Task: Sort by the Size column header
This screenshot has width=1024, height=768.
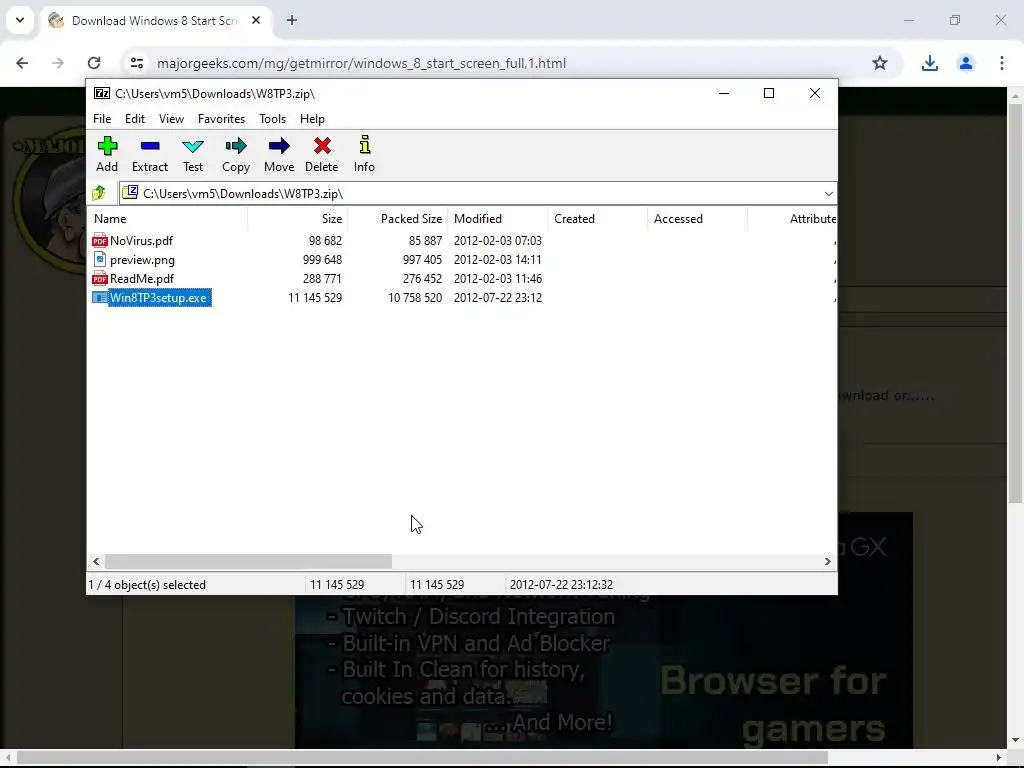Action: [x=298, y=219]
